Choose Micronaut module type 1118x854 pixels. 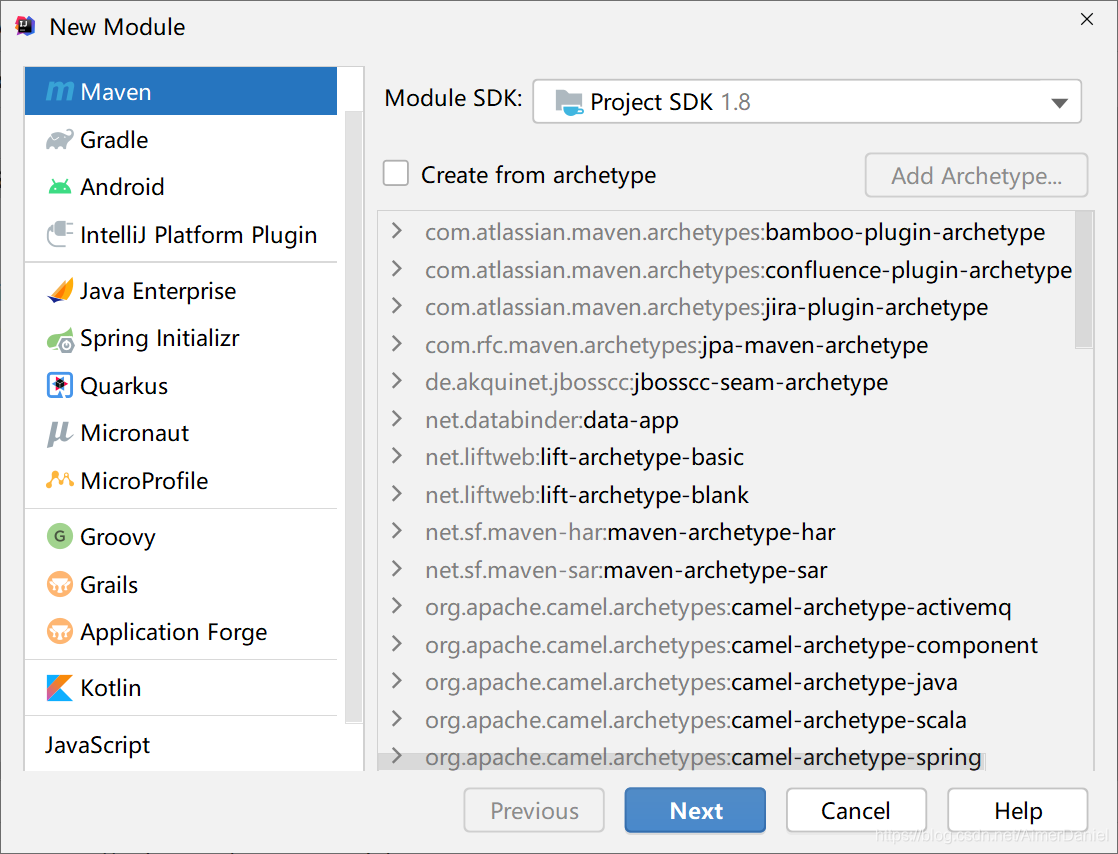(180, 433)
